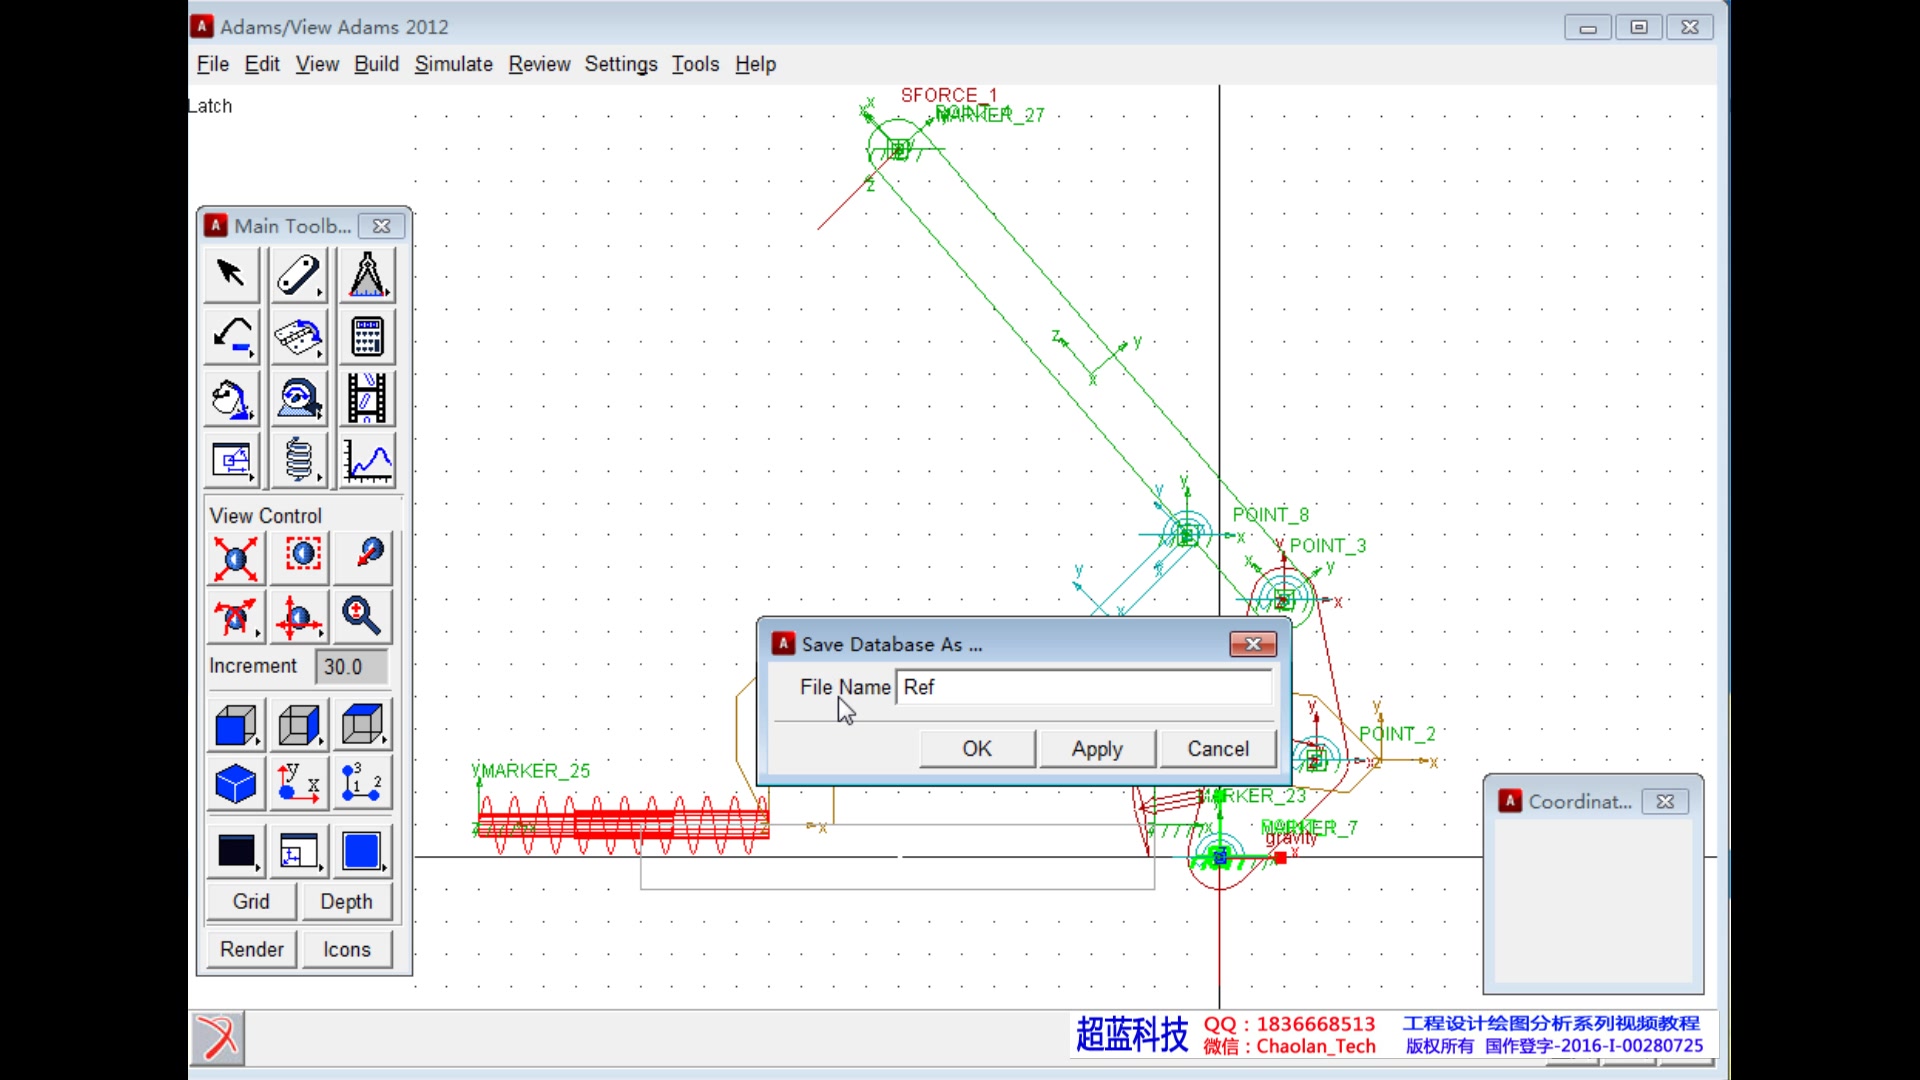The width and height of the screenshot is (1920, 1080).
Task: Click the rotate view icon
Action: [235, 617]
